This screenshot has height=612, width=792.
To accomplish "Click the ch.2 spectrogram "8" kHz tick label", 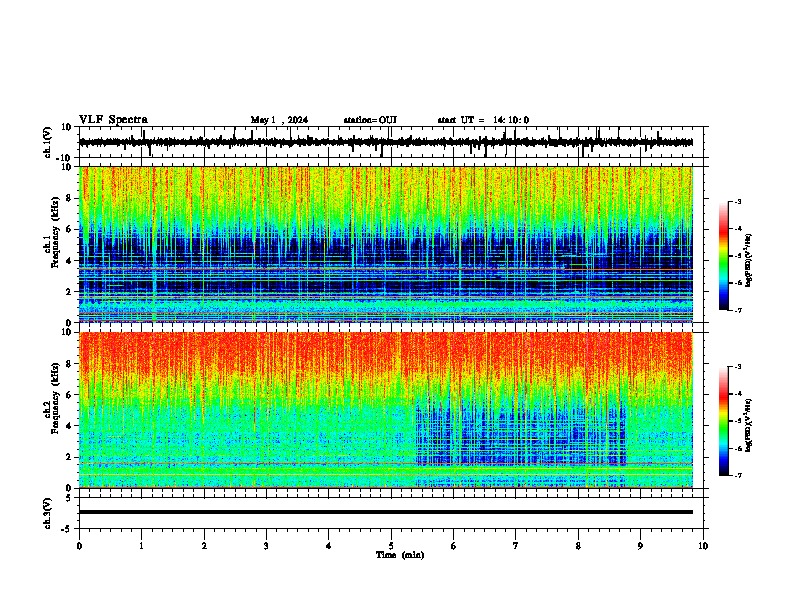I will coord(69,364).
